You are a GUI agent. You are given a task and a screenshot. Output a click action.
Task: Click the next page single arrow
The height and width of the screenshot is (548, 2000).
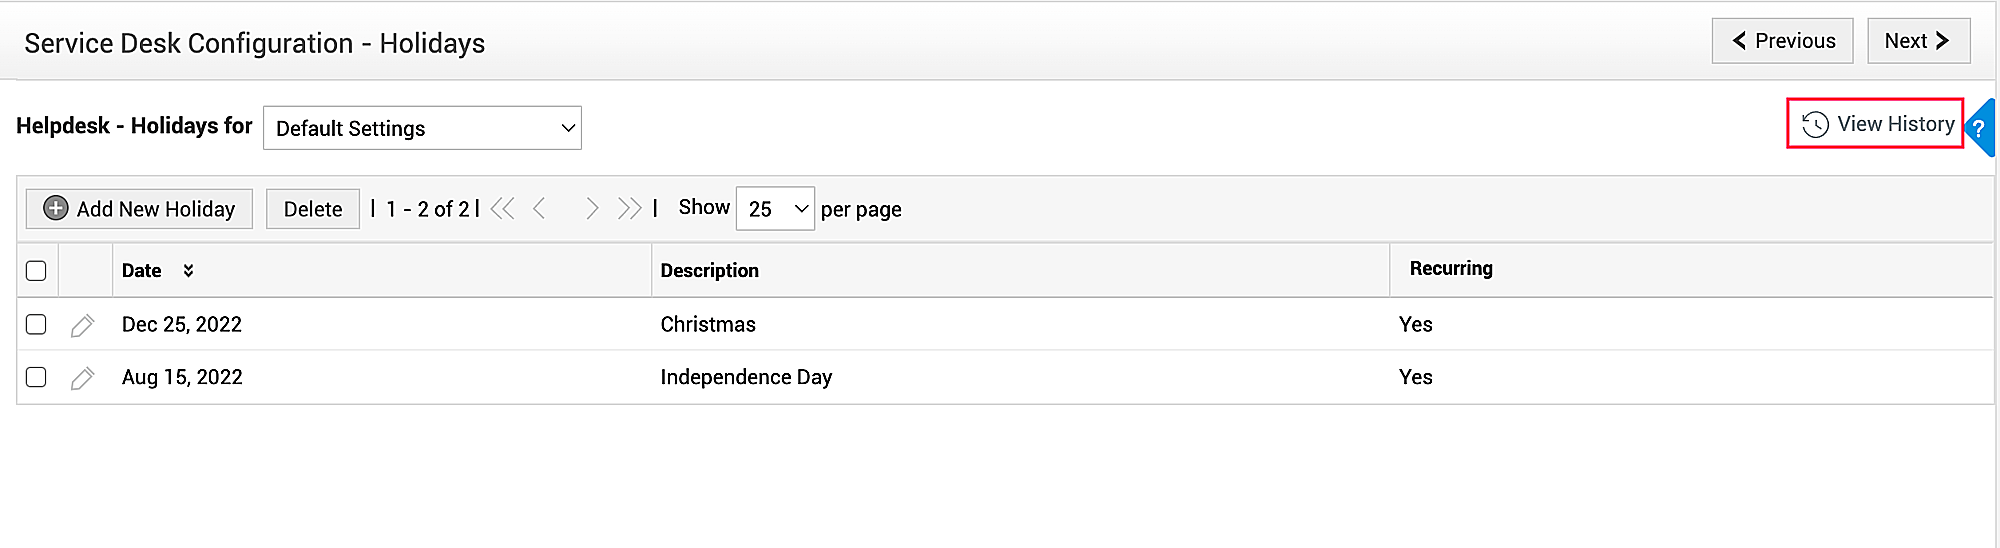[592, 208]
